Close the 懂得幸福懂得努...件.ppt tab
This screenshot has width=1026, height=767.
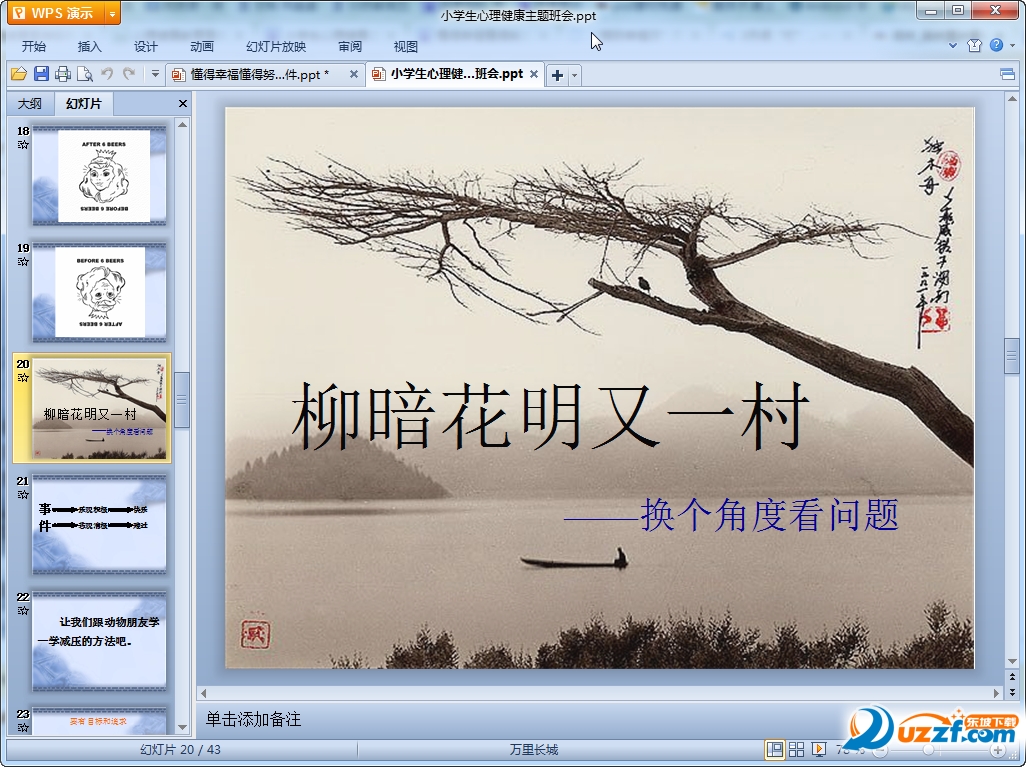click(353, 74)
